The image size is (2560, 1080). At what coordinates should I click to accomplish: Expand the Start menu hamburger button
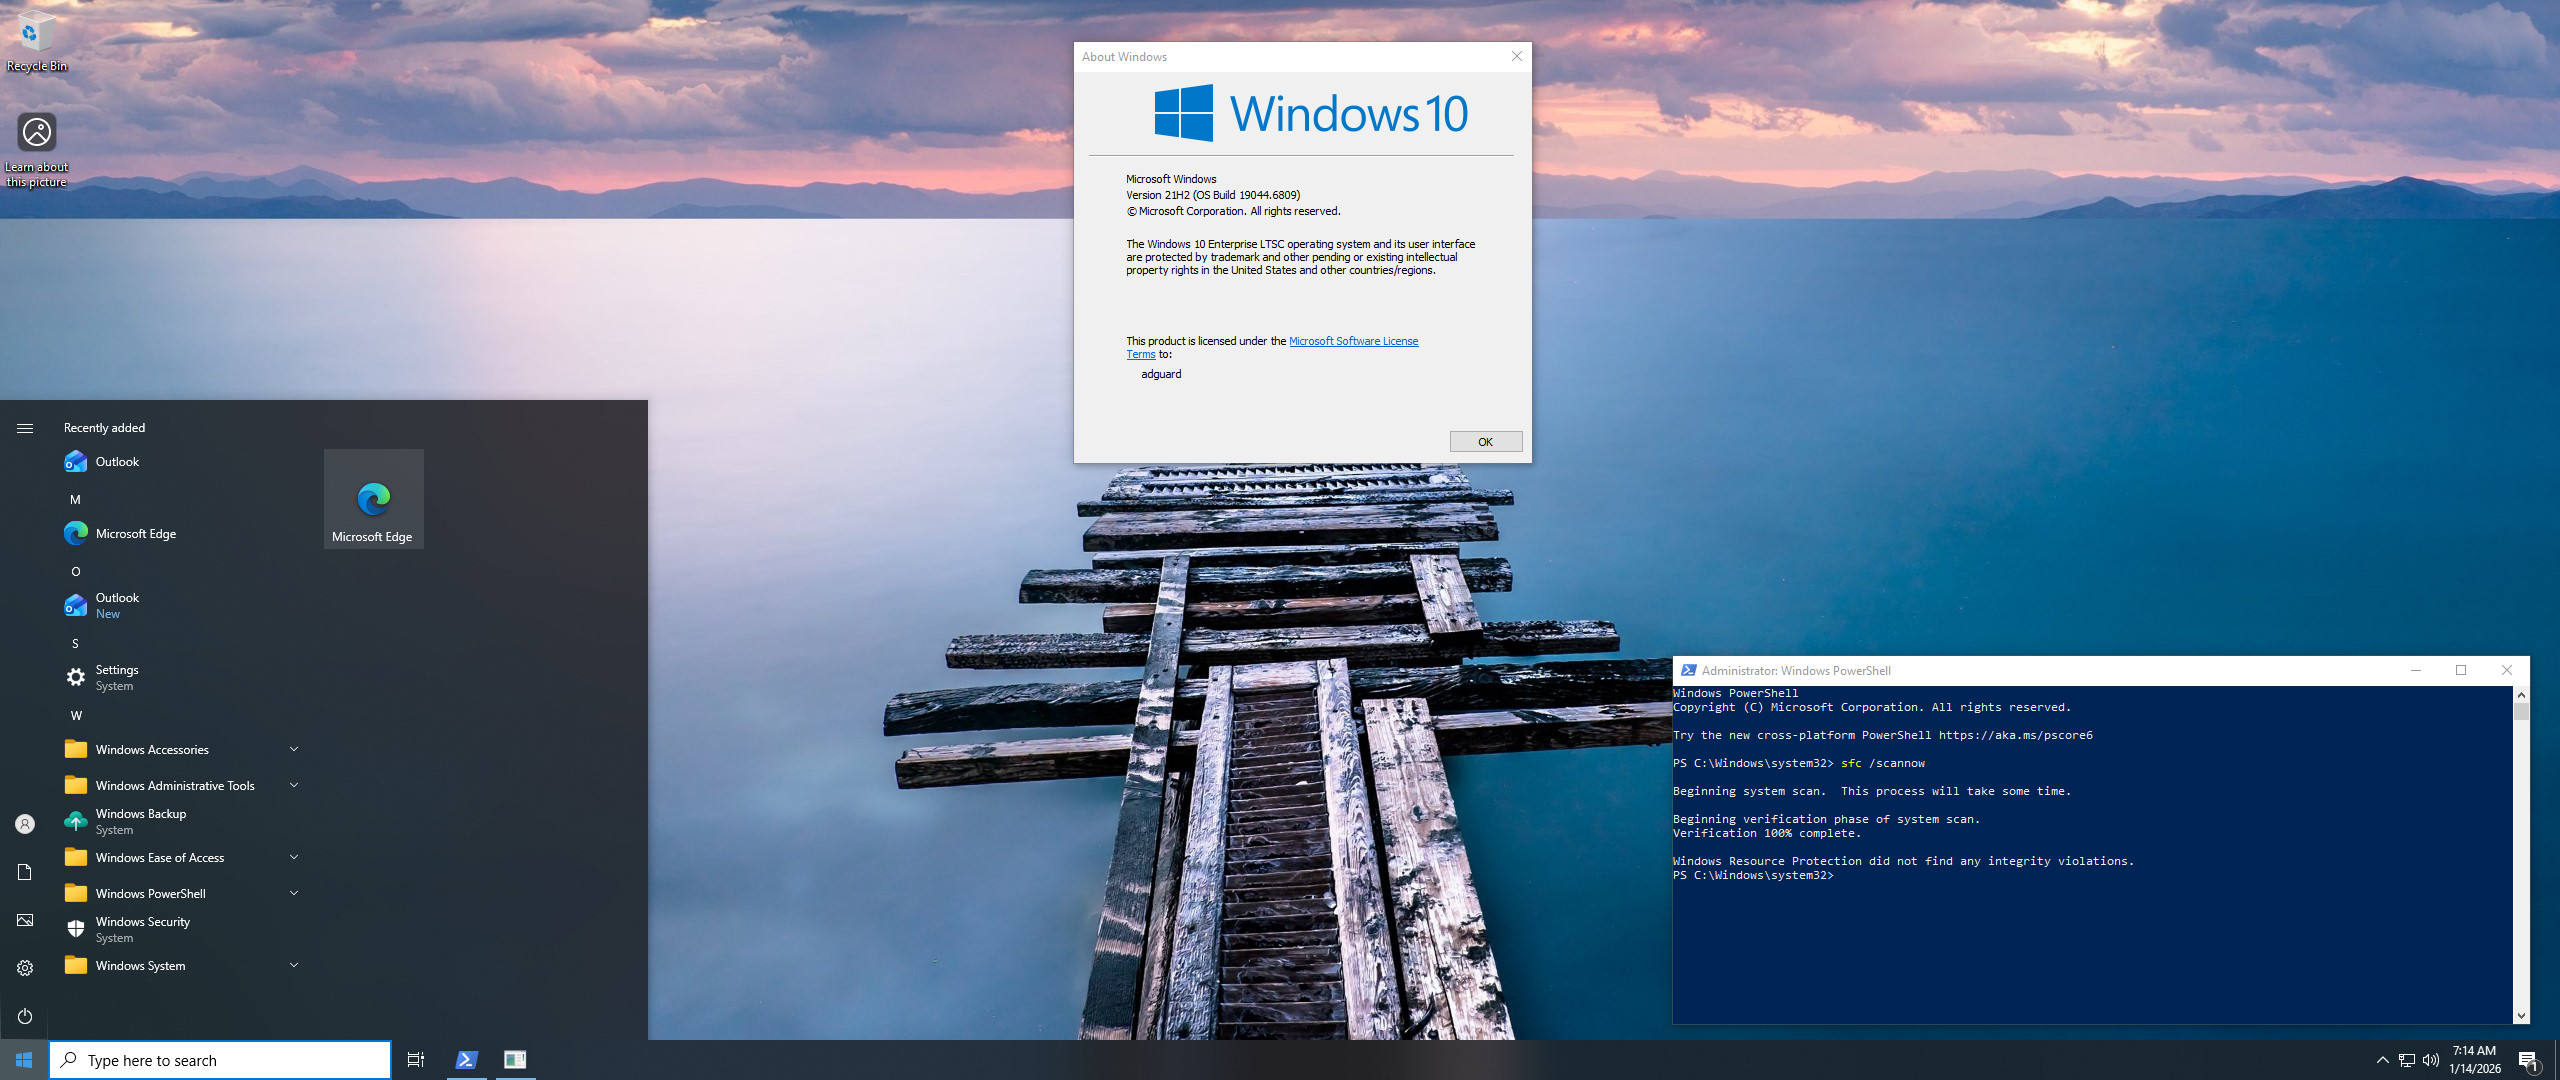coord(25,428)
